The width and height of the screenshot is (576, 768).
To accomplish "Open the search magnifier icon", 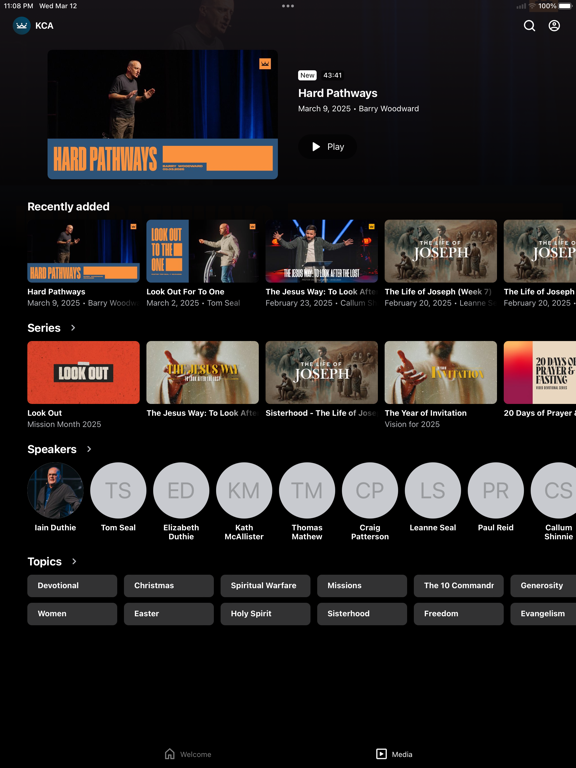I will click(529, 25).
